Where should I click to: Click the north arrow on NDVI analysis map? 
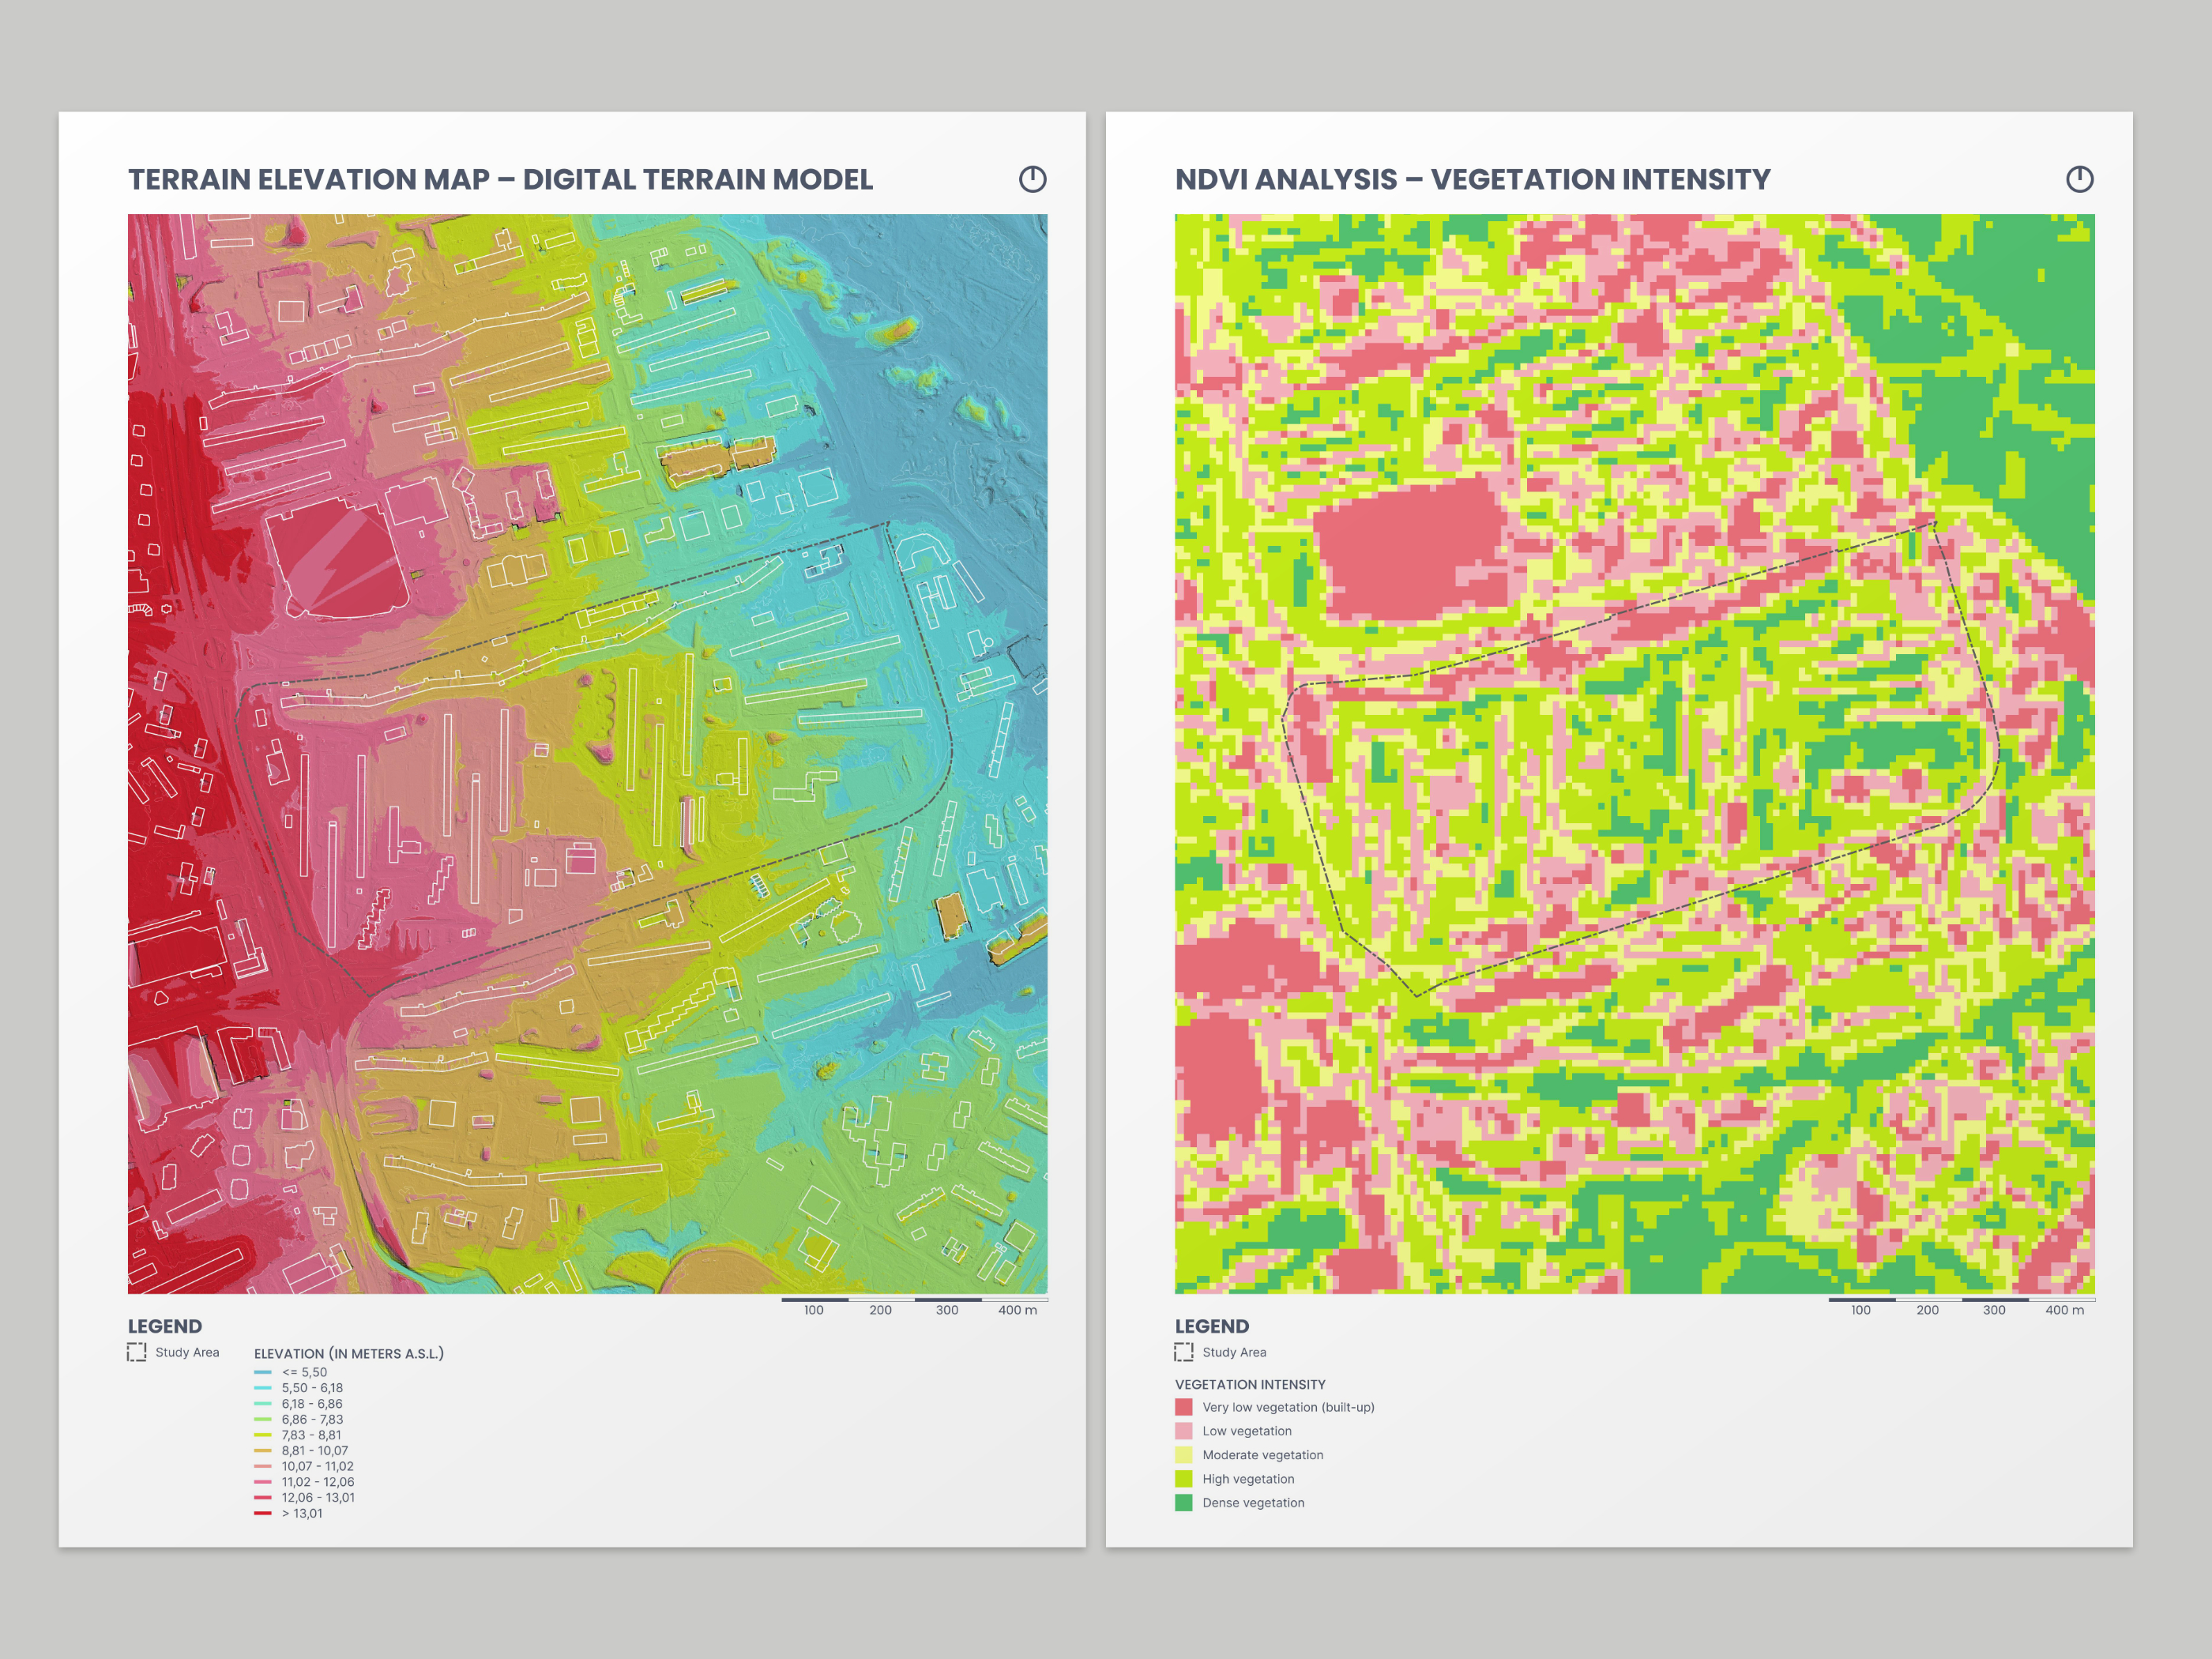tap(2079, 179)
